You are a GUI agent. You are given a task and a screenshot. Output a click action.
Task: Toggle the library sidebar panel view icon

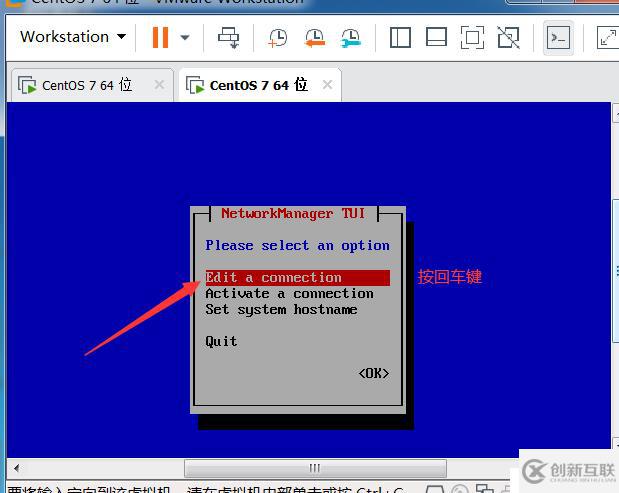coord(400,37)
